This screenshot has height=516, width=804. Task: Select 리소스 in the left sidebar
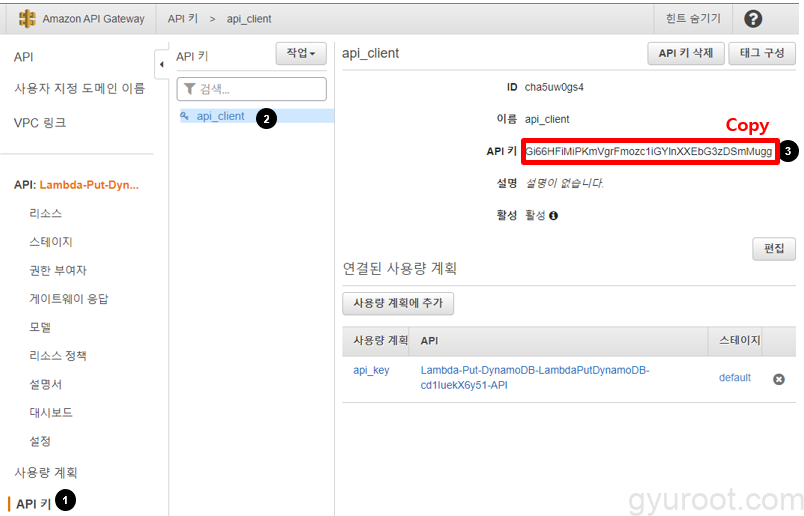pyautogui.click(x=45, y=213)
